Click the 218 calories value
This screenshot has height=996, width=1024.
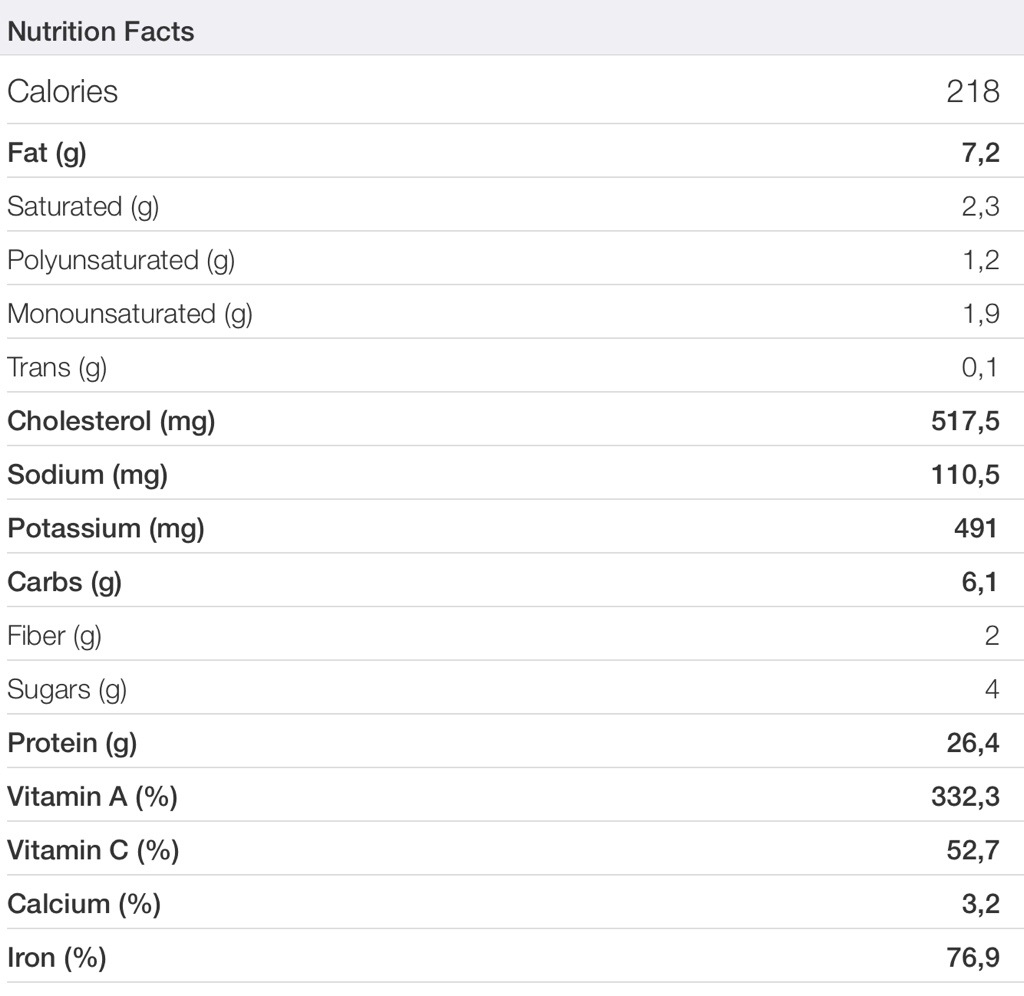[x=972, y=91]
